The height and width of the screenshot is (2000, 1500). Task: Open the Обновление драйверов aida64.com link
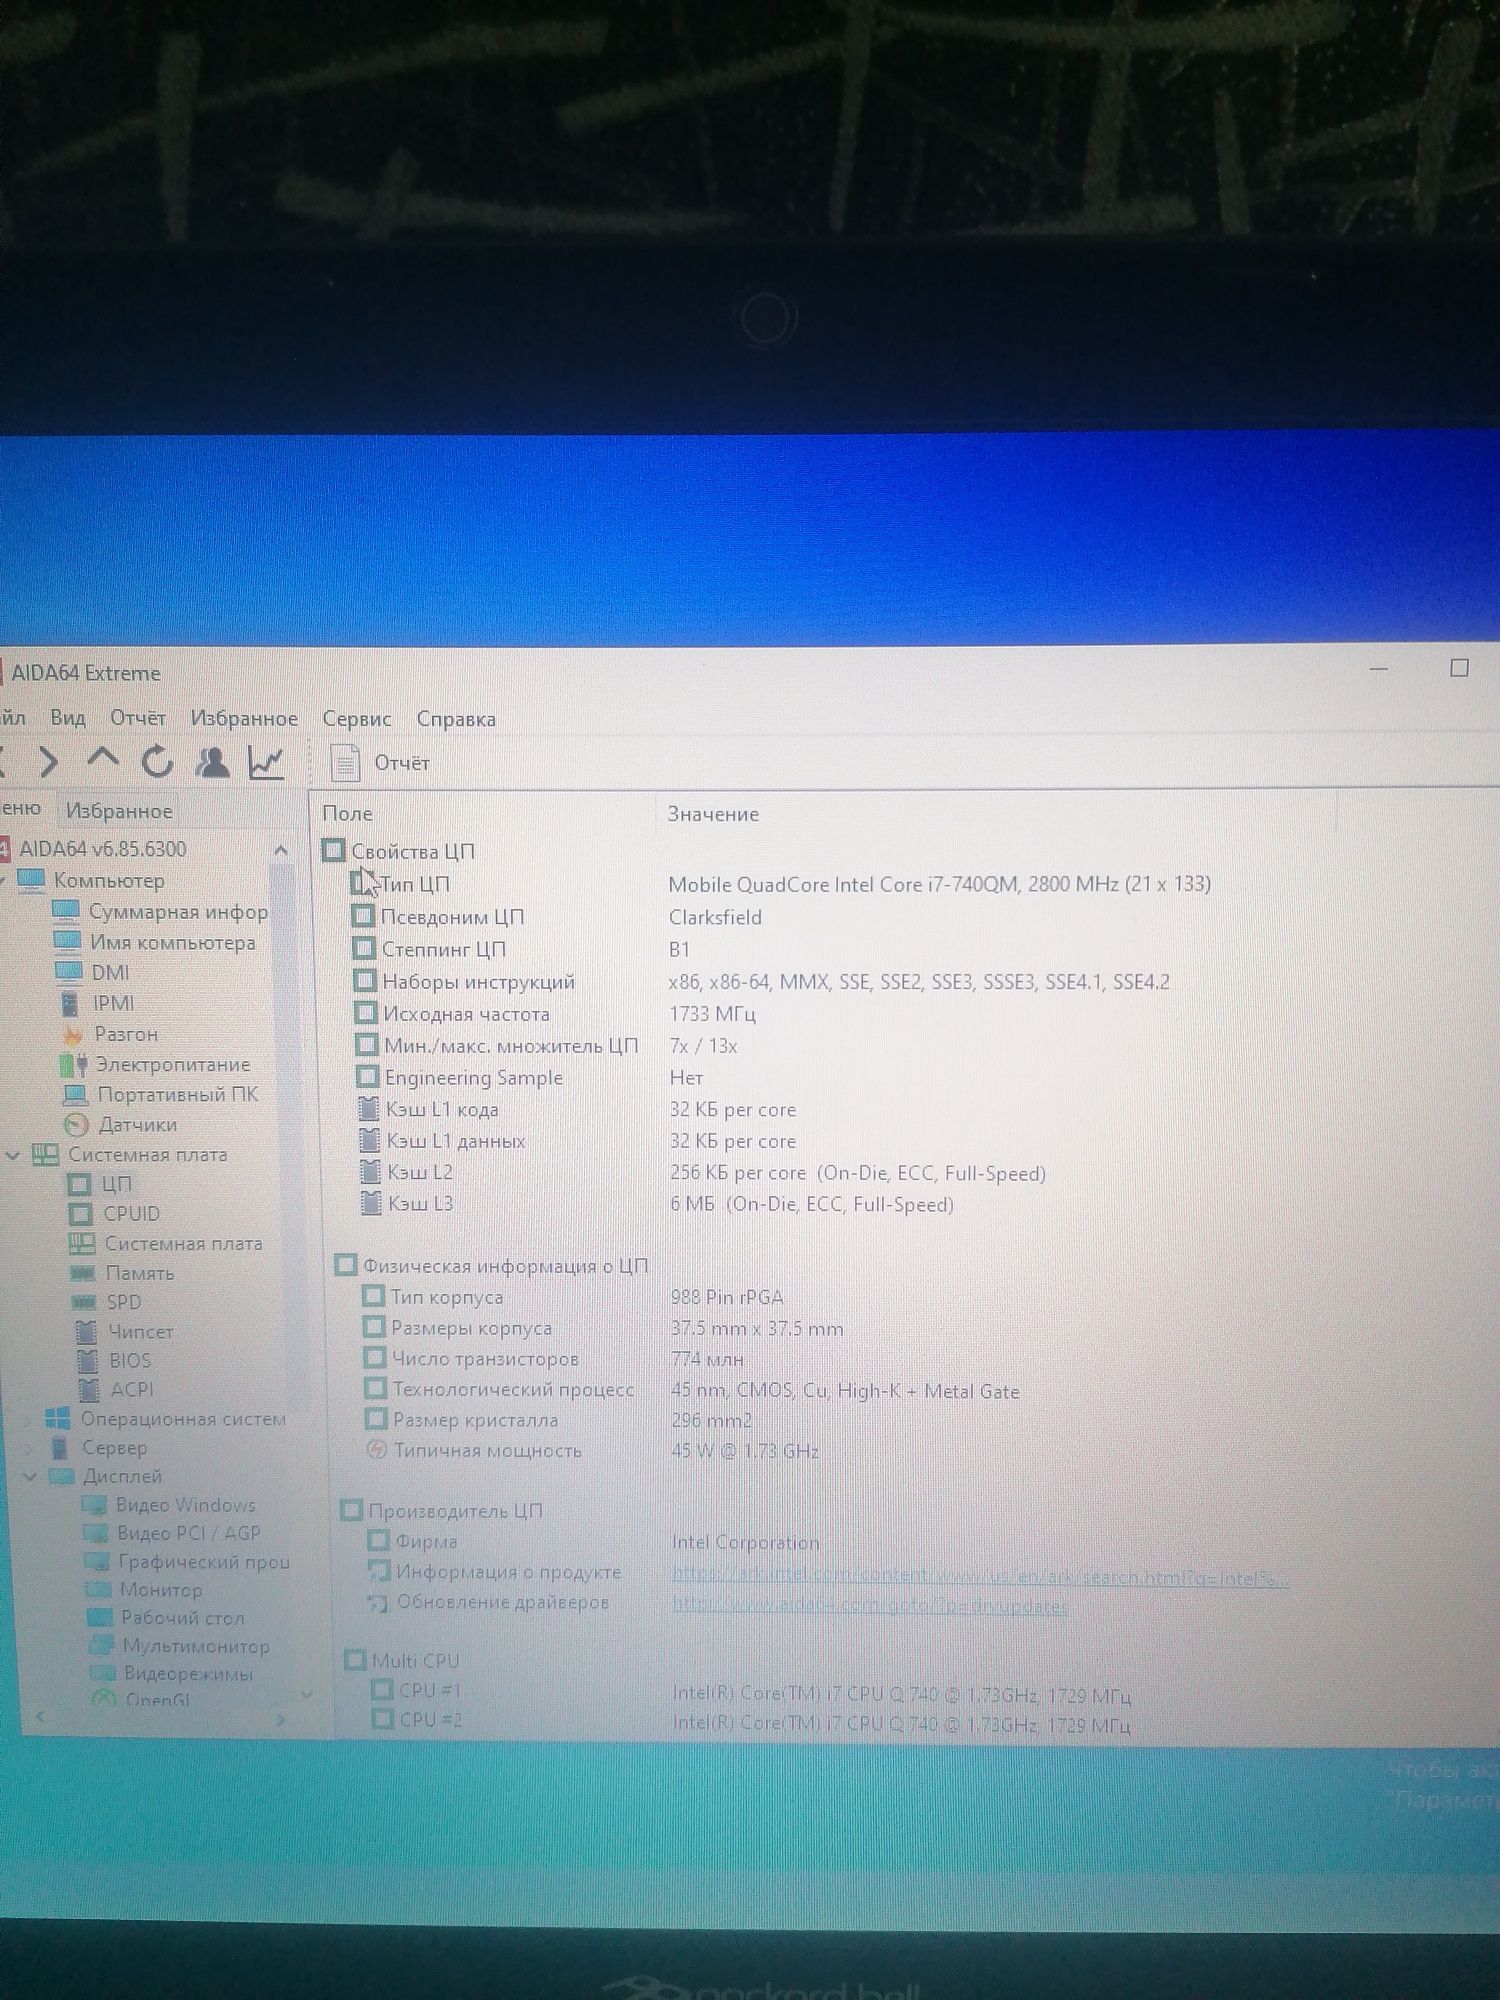point(869,1607)
